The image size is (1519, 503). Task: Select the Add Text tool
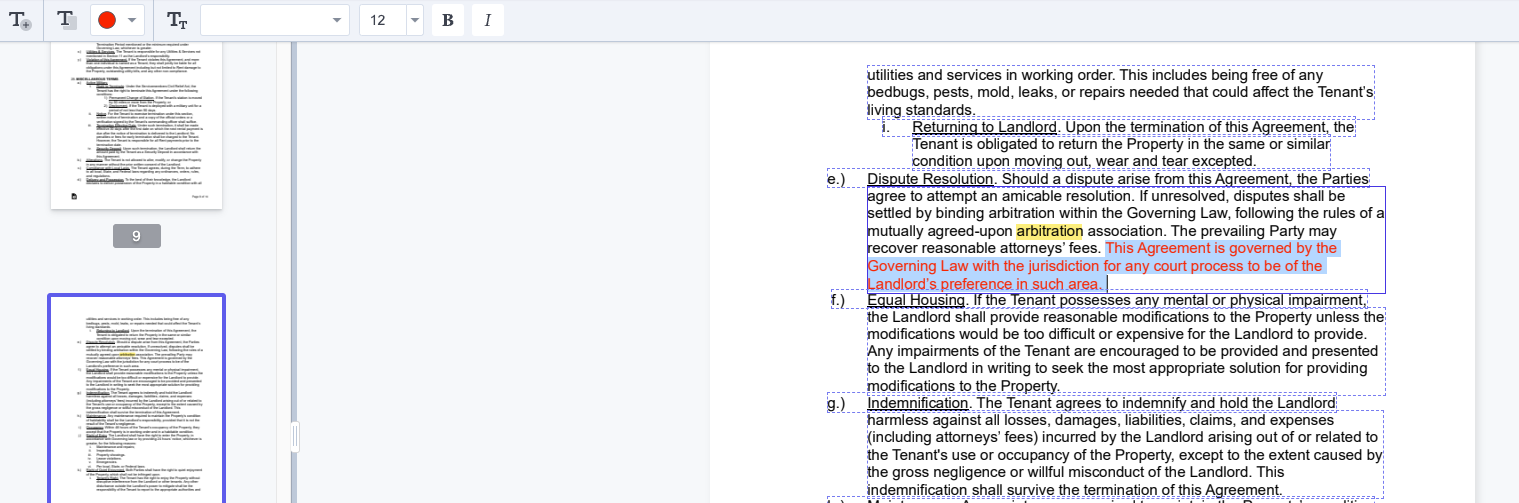click(x=20, y=20)
